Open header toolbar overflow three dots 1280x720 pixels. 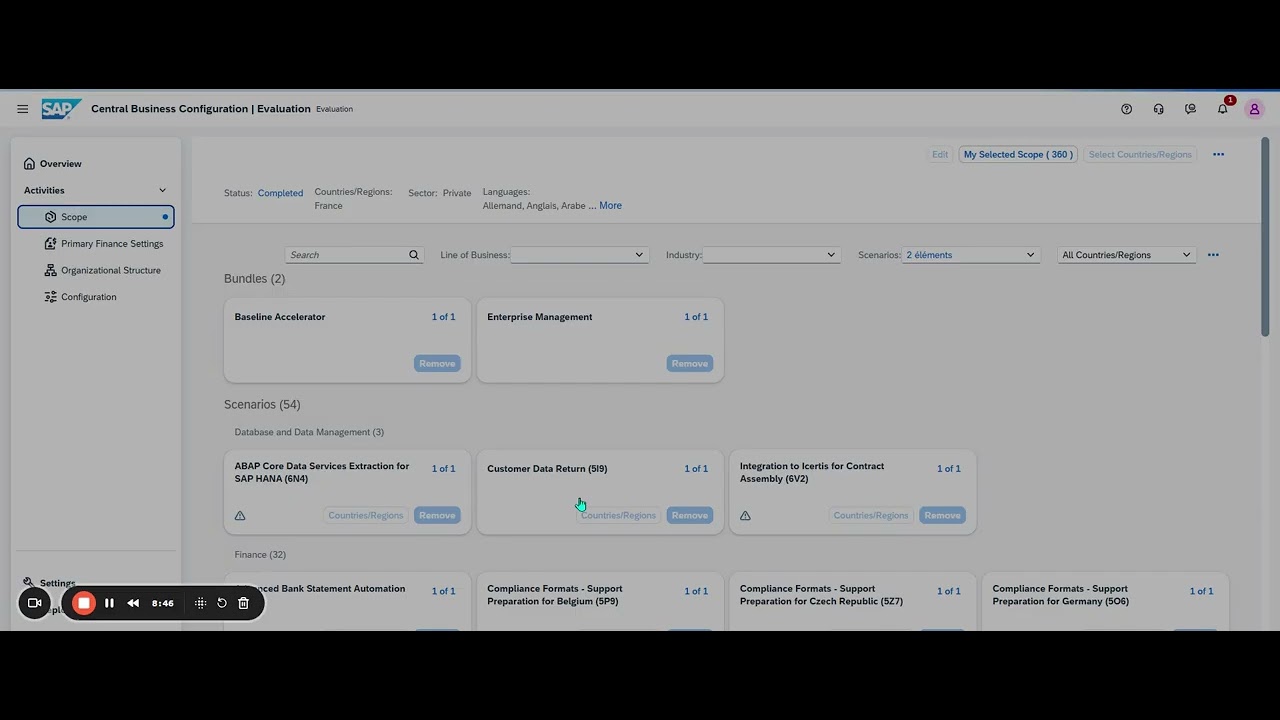click(1218, 155)
